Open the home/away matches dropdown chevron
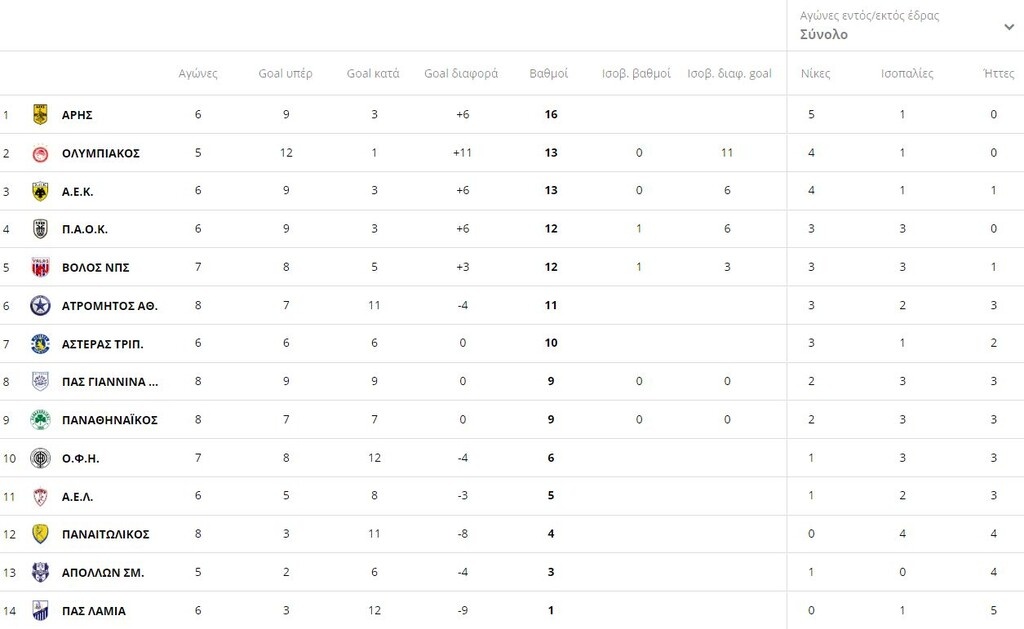The width and height of the screenshot is (1024, 629). coord(1008,27)
